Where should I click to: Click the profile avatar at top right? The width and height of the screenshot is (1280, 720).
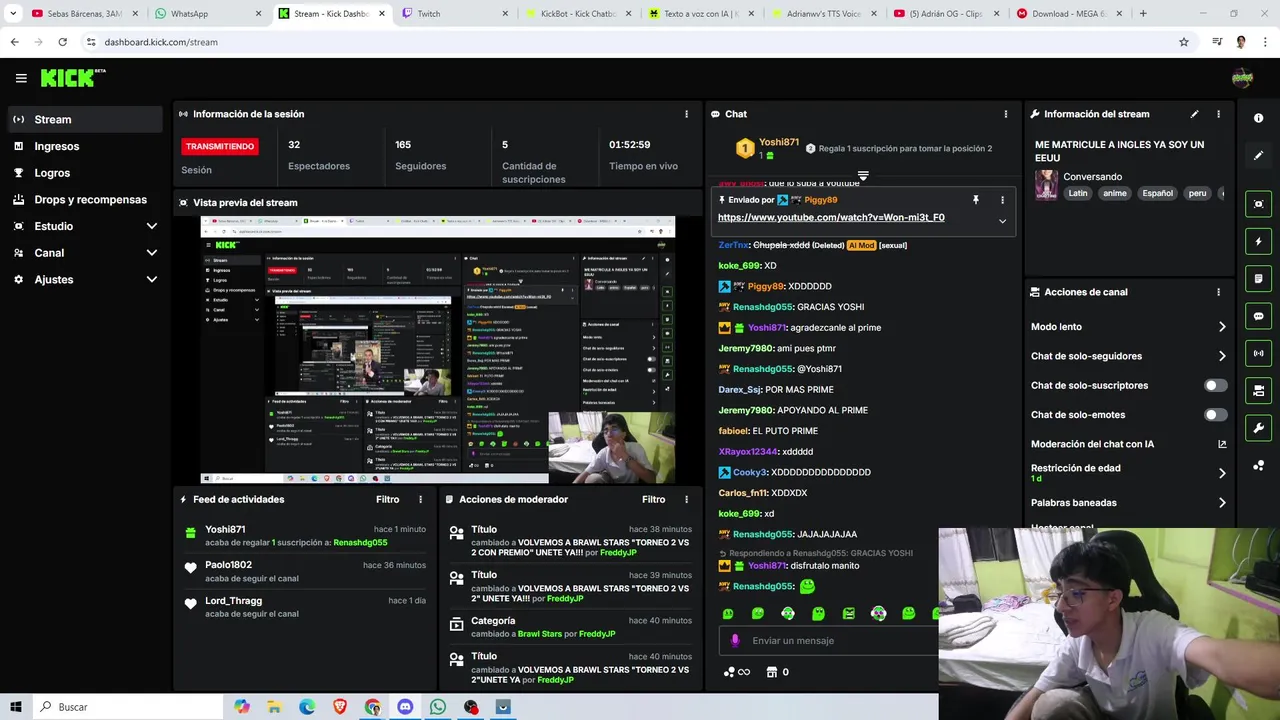[1242, 78]
